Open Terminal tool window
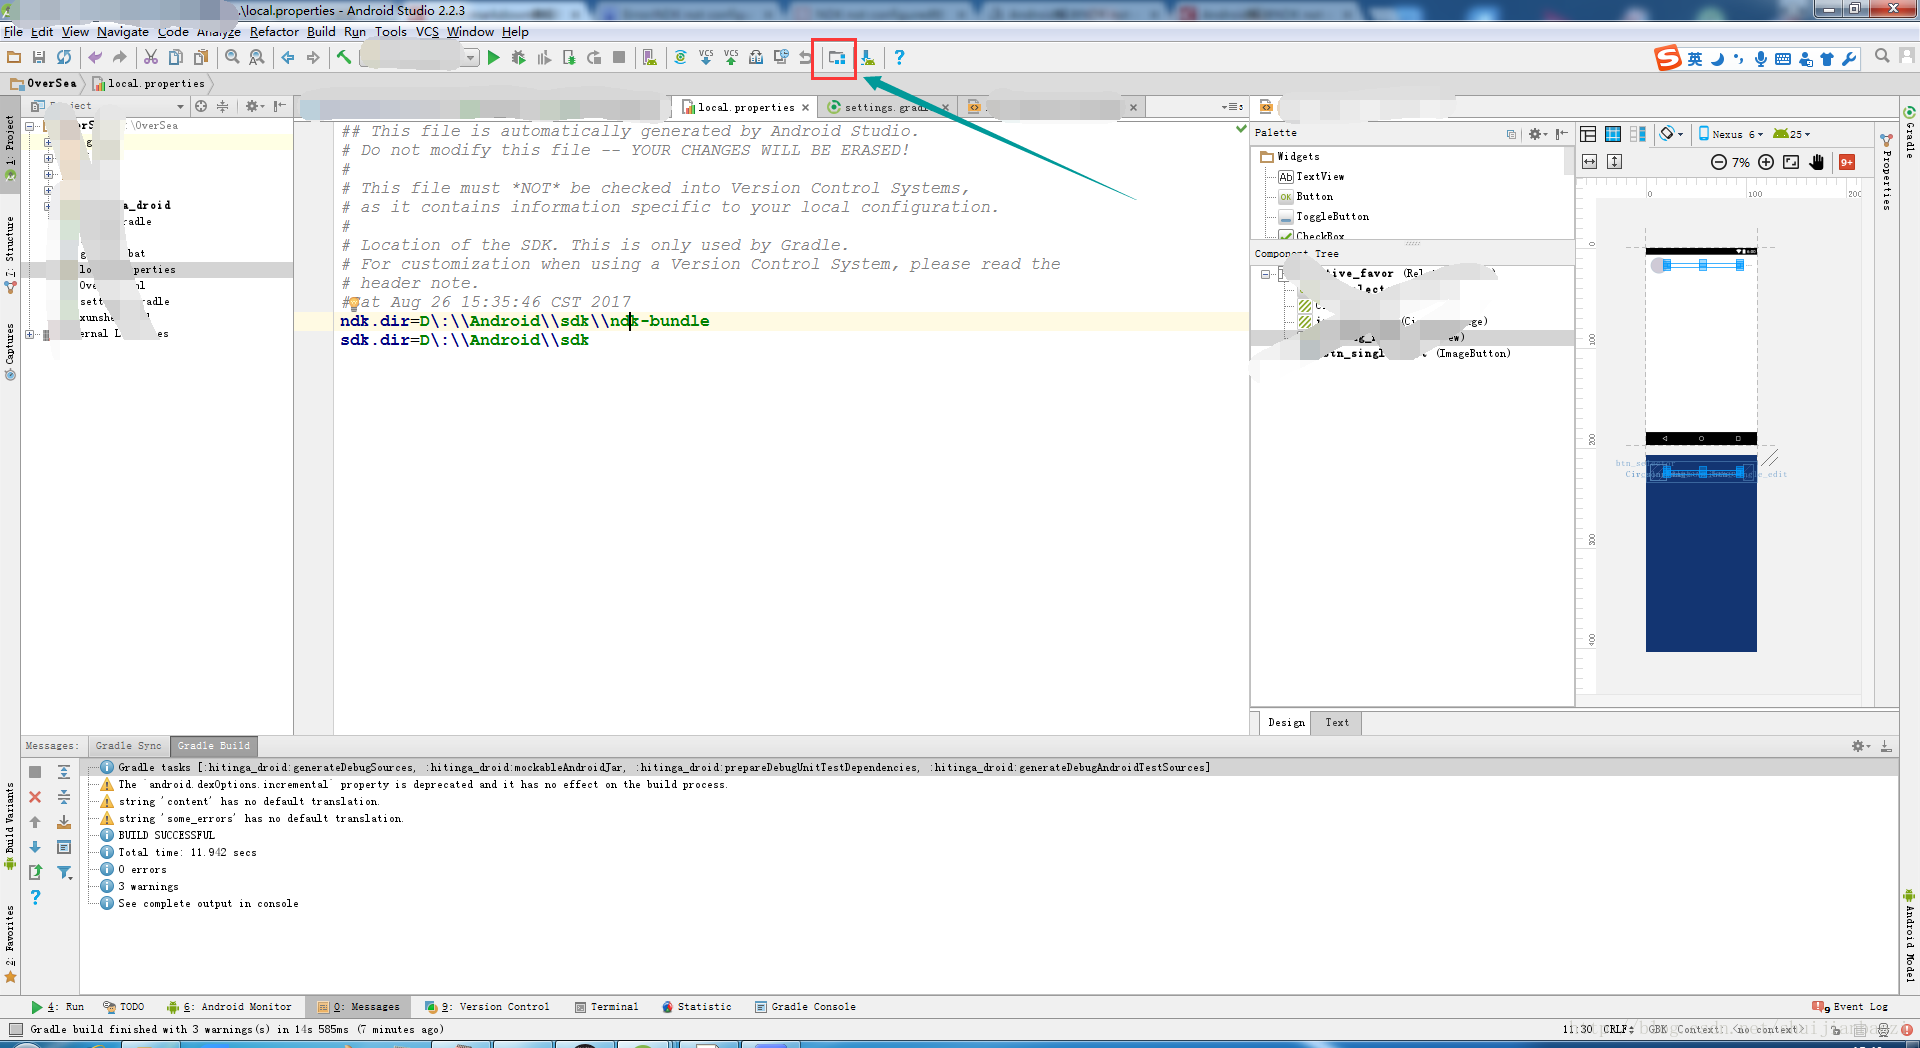The width and height of the screenshot is (1920, 1048). point(607,1007)
